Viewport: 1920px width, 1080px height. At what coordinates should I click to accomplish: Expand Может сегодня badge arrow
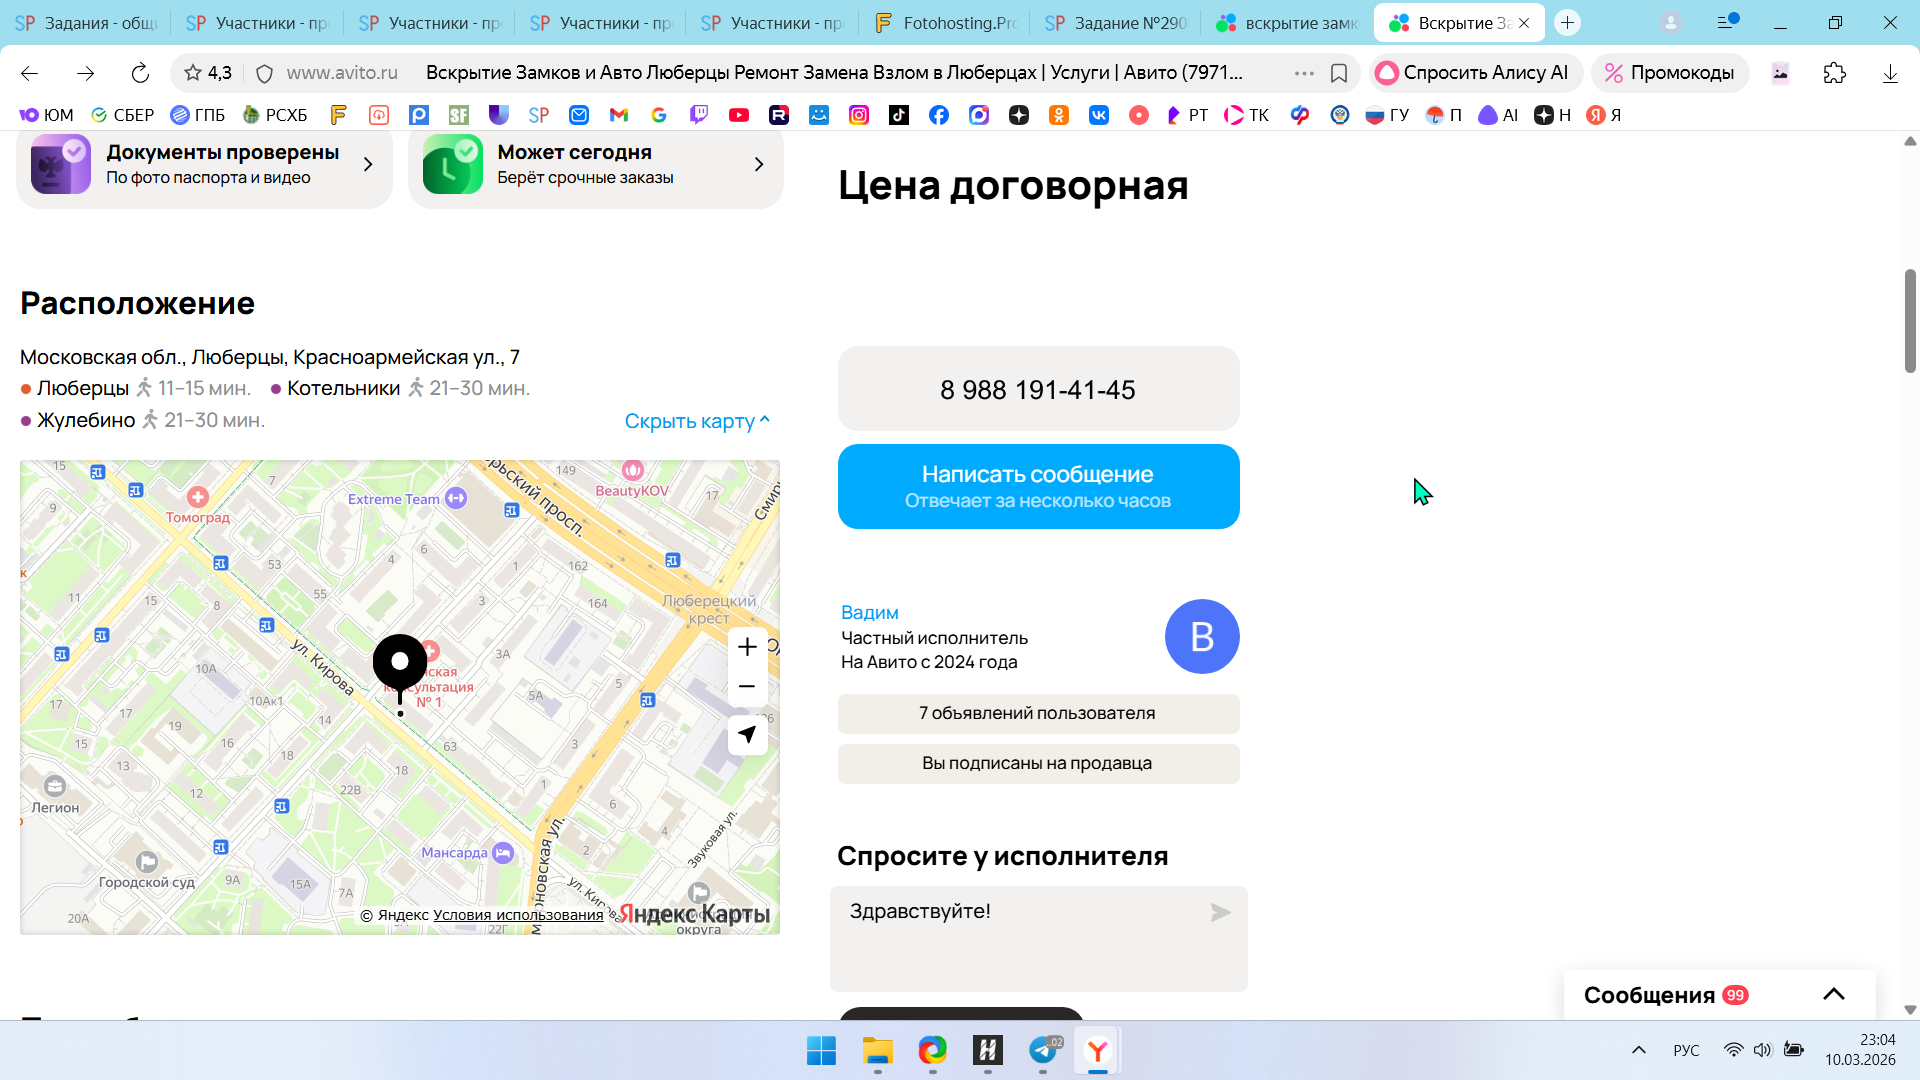point(759,164)
